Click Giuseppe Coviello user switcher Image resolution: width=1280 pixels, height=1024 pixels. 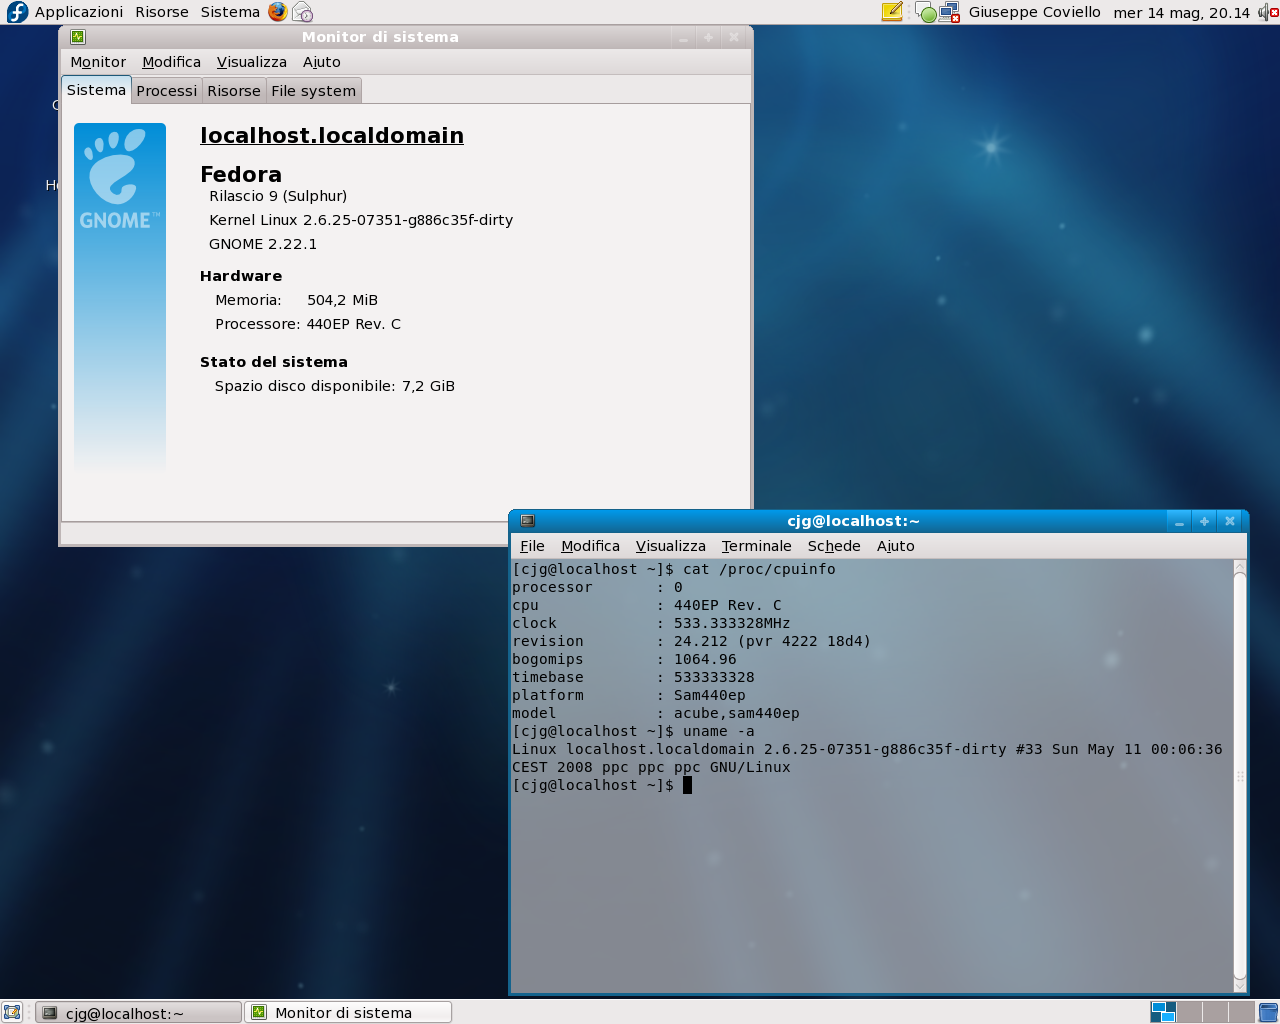(x=1034, y=12)
